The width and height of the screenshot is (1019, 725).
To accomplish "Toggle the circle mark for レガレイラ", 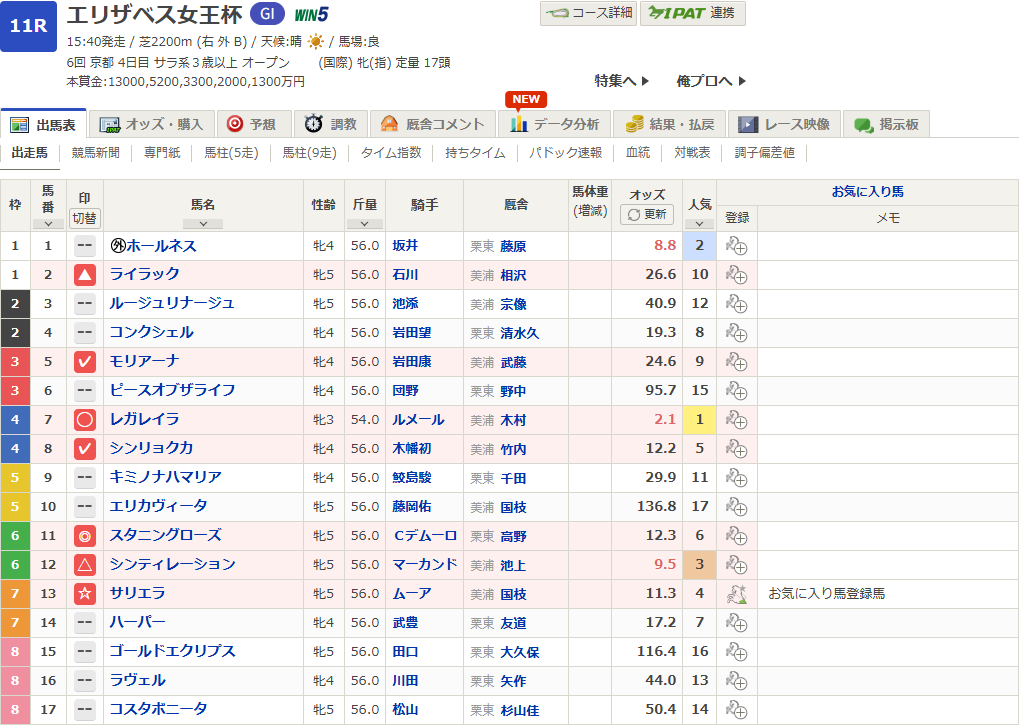I will (x=85, y=420).
